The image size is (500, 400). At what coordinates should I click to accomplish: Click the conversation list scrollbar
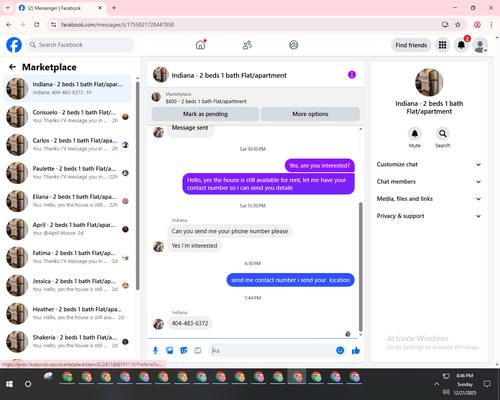coord(137,186)
